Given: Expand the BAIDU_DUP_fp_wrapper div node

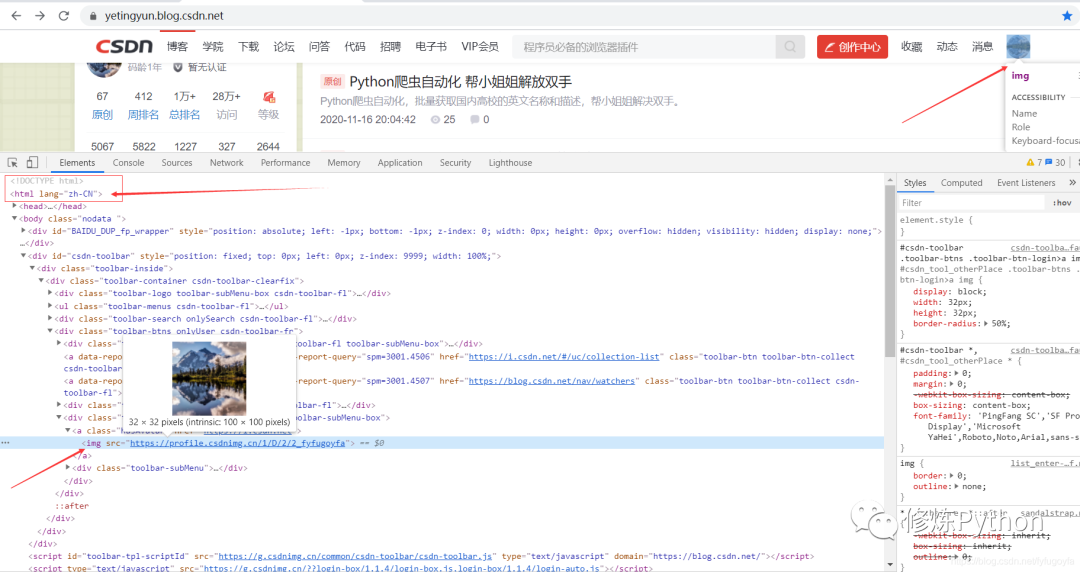Looking at the screenshot, I should (x=23, y=231).
